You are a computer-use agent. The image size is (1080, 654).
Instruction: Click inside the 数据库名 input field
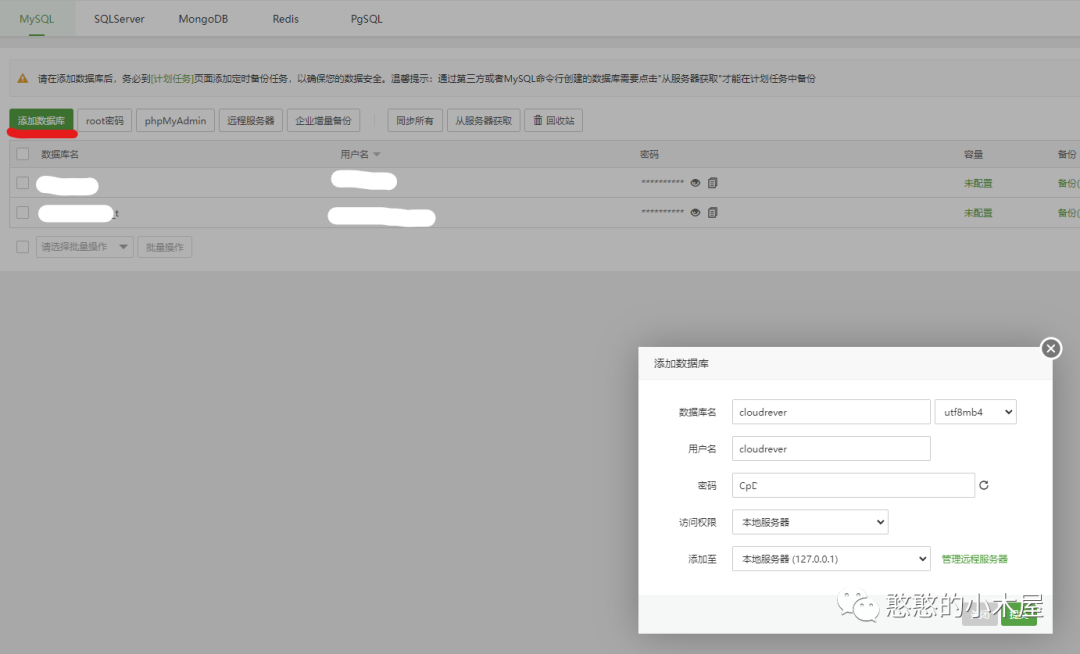click(x=830, y=411)
